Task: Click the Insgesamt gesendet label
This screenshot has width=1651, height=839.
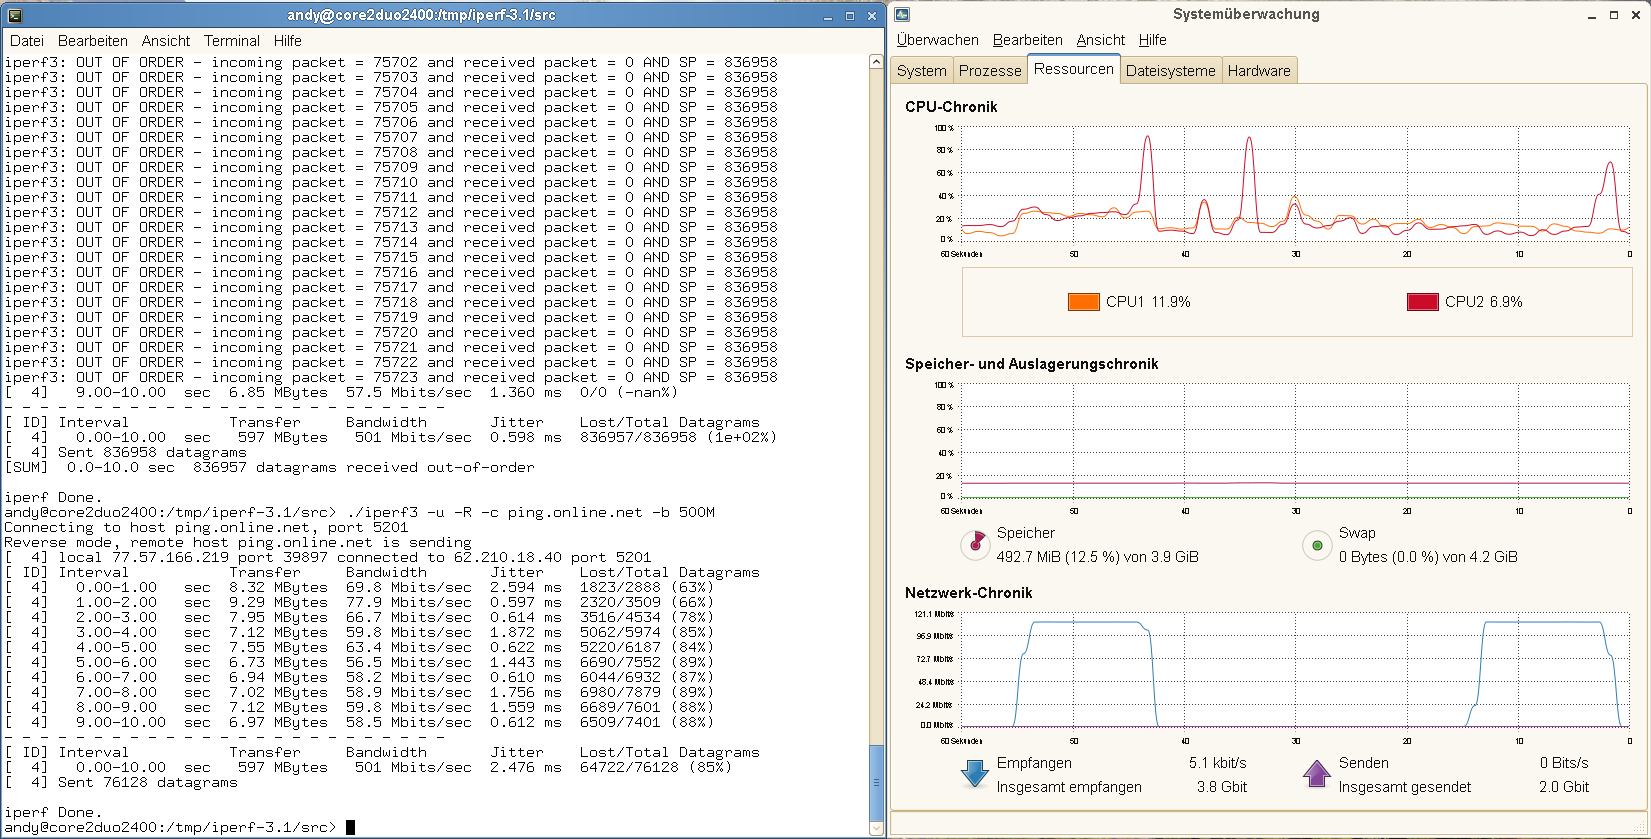Action: click(x=1405, y=787)
